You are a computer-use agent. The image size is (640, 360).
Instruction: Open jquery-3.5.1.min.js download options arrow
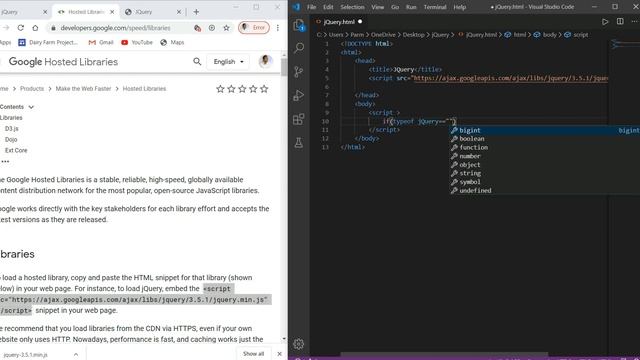point(76,354)
